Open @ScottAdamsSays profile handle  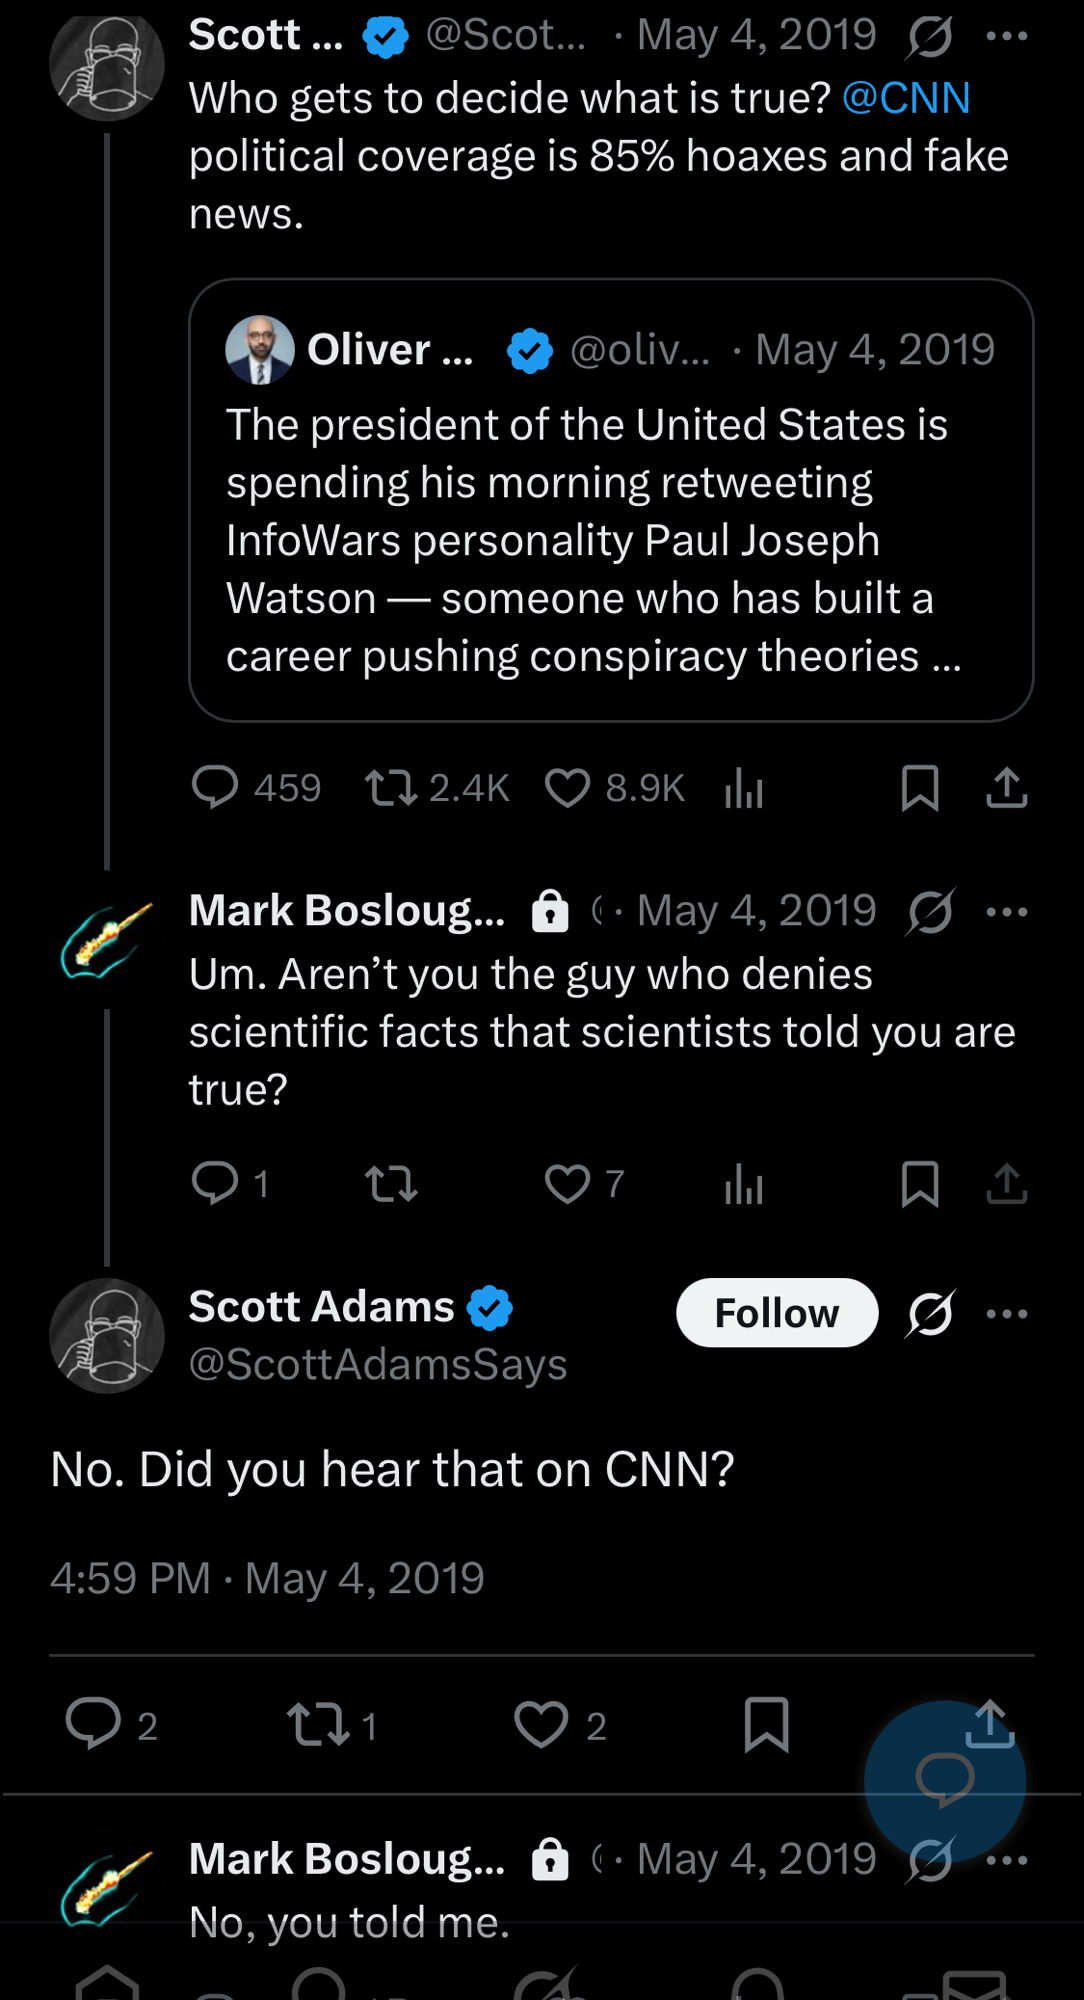click(x=378, y=1364)
